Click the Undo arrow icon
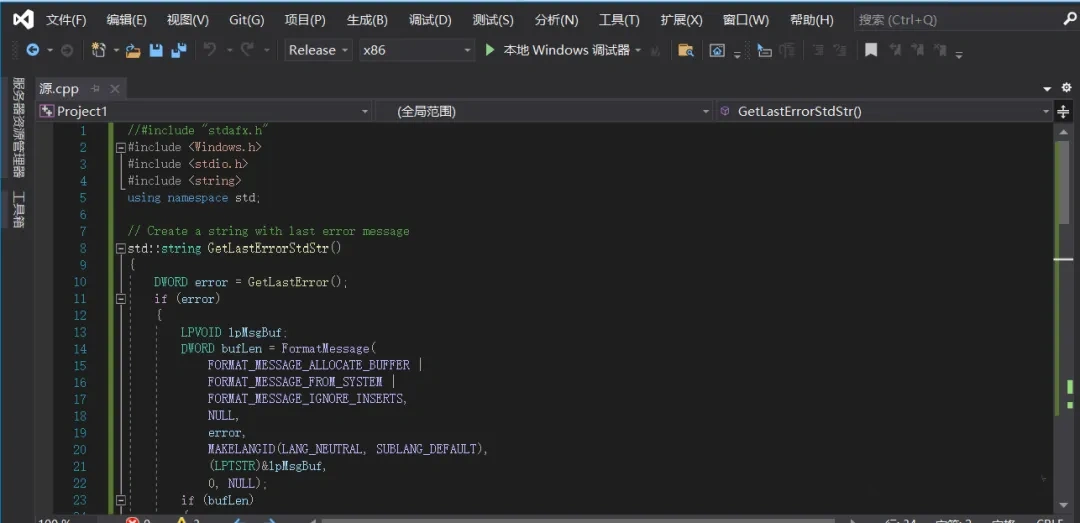 tap(210, 50)
